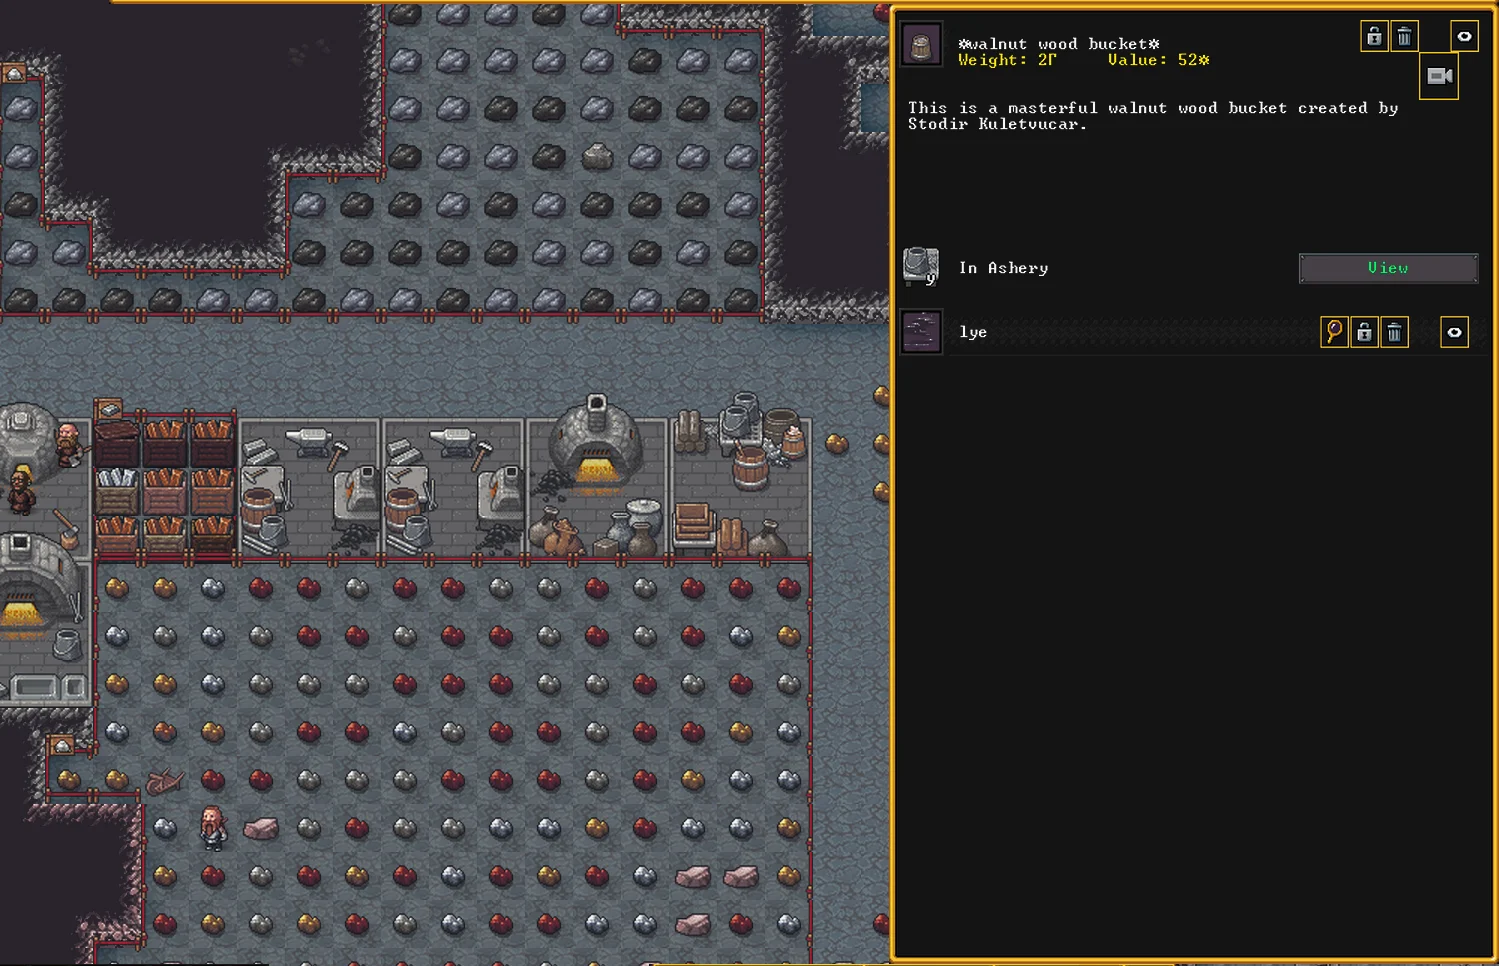This screenshot has height=966, width=1499.
Task: Select the red-bearded dwarf in the ore stockpile
Action: coord(213,828)
